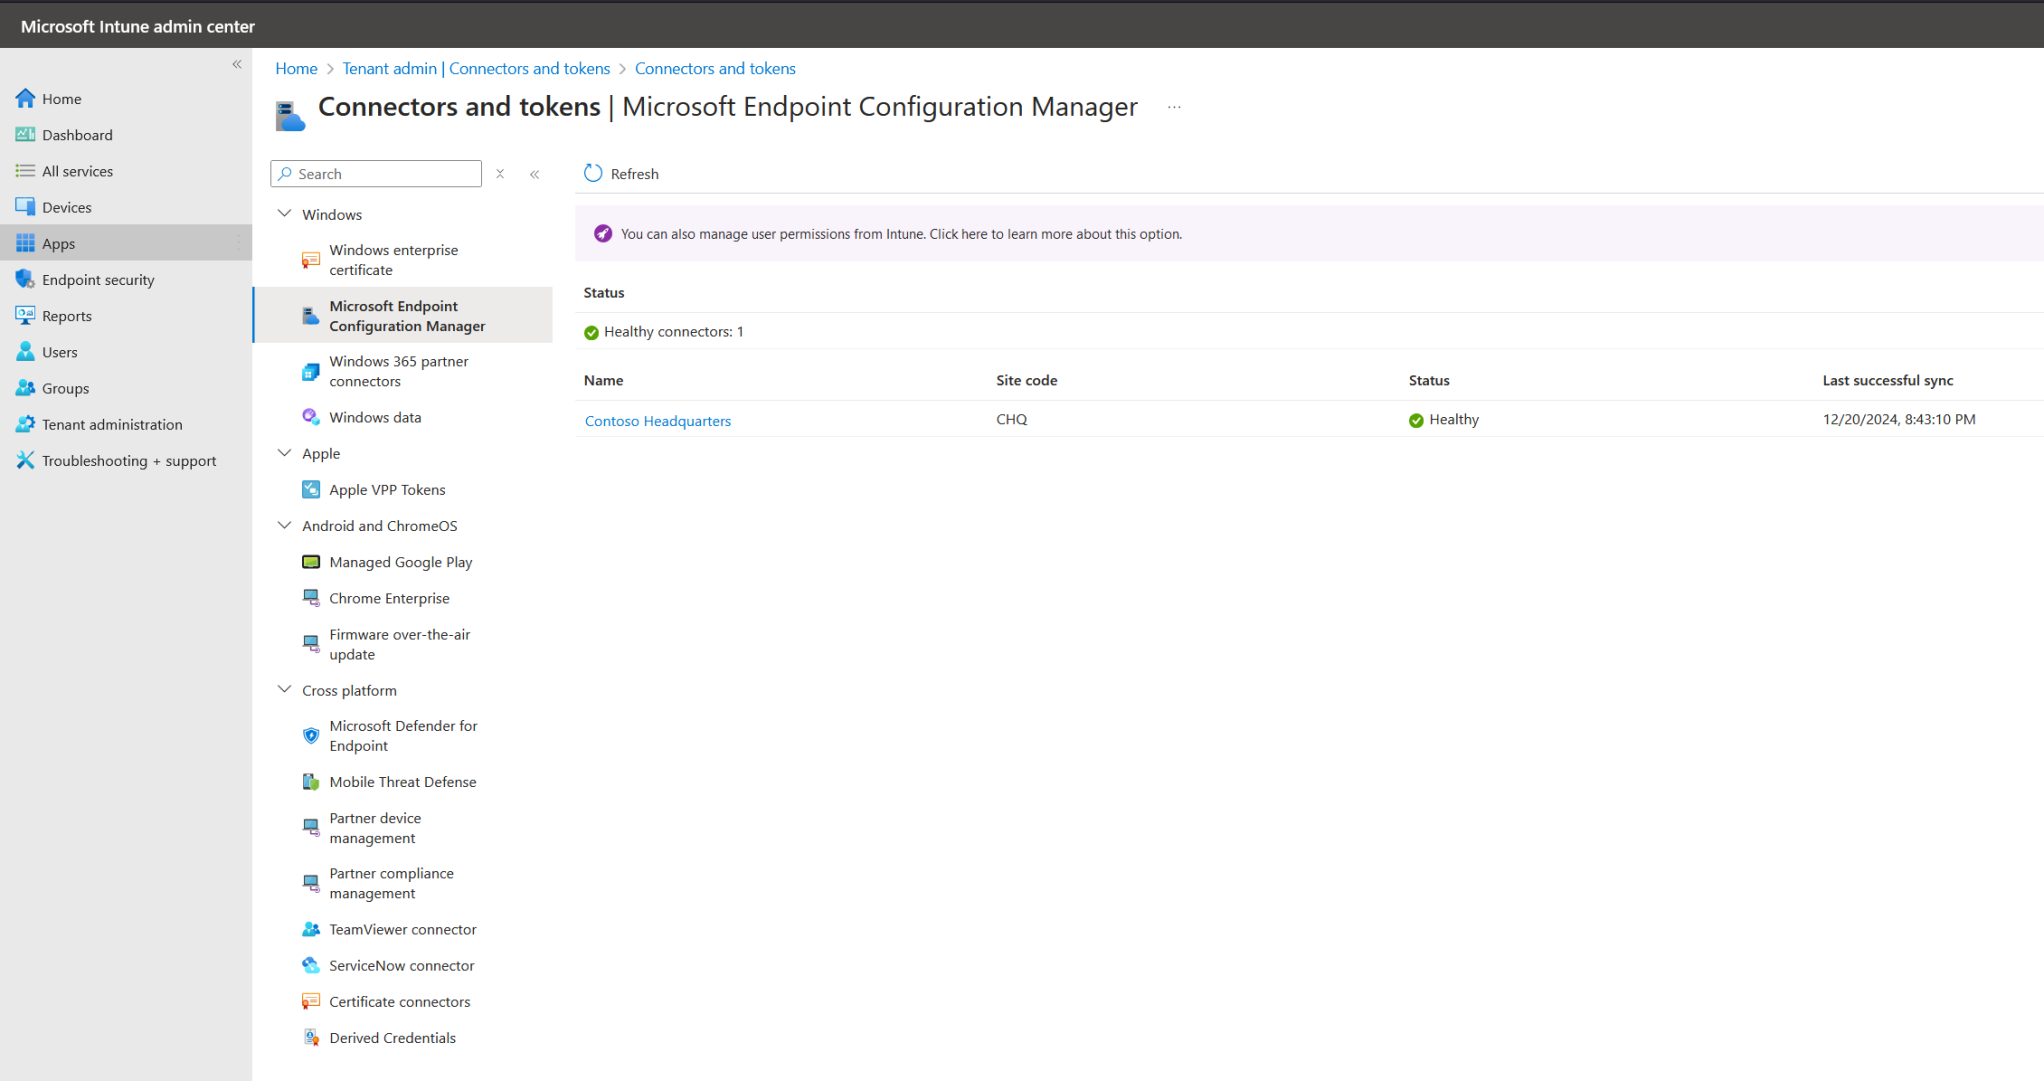Click the Endpoint security shield icon
2044x1081 pixels.
(25, 280)
